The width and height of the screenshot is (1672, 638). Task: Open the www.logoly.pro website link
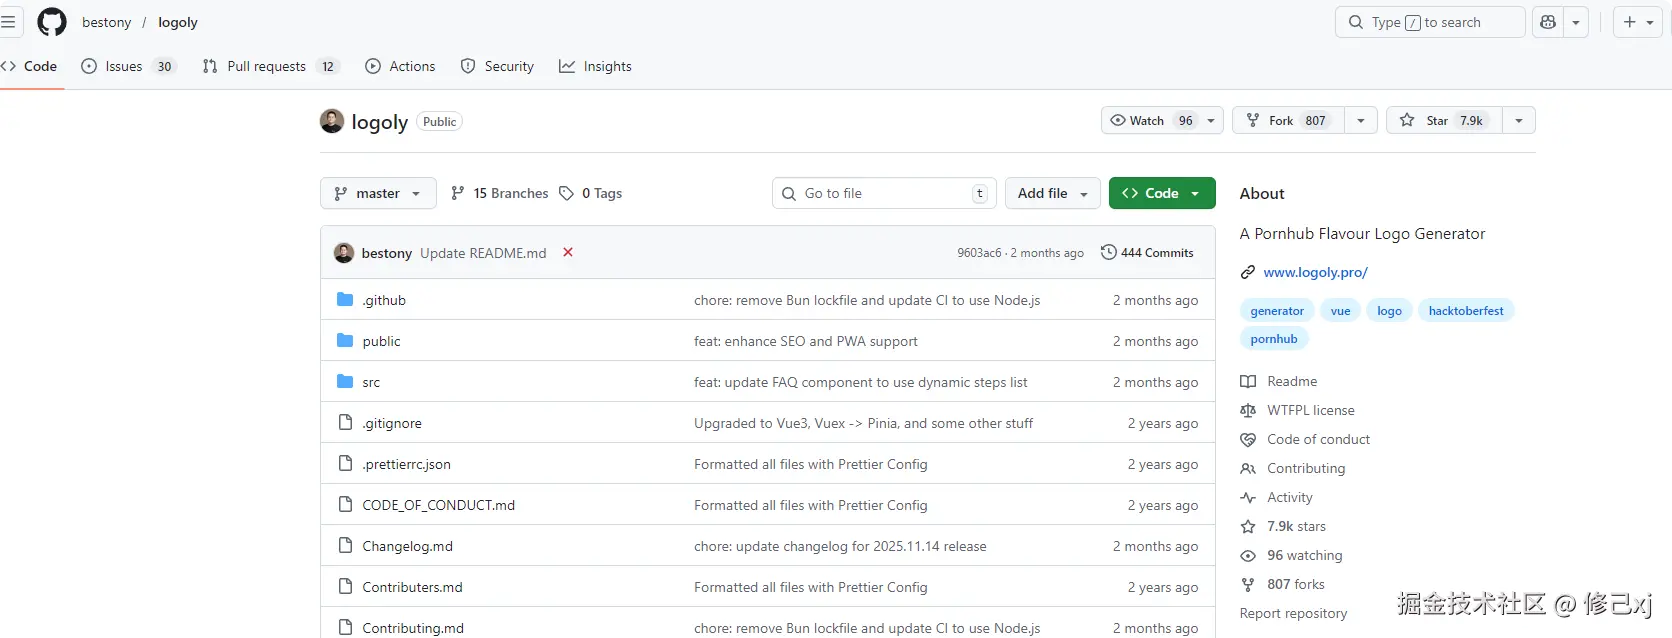(x=1315, y=272)
